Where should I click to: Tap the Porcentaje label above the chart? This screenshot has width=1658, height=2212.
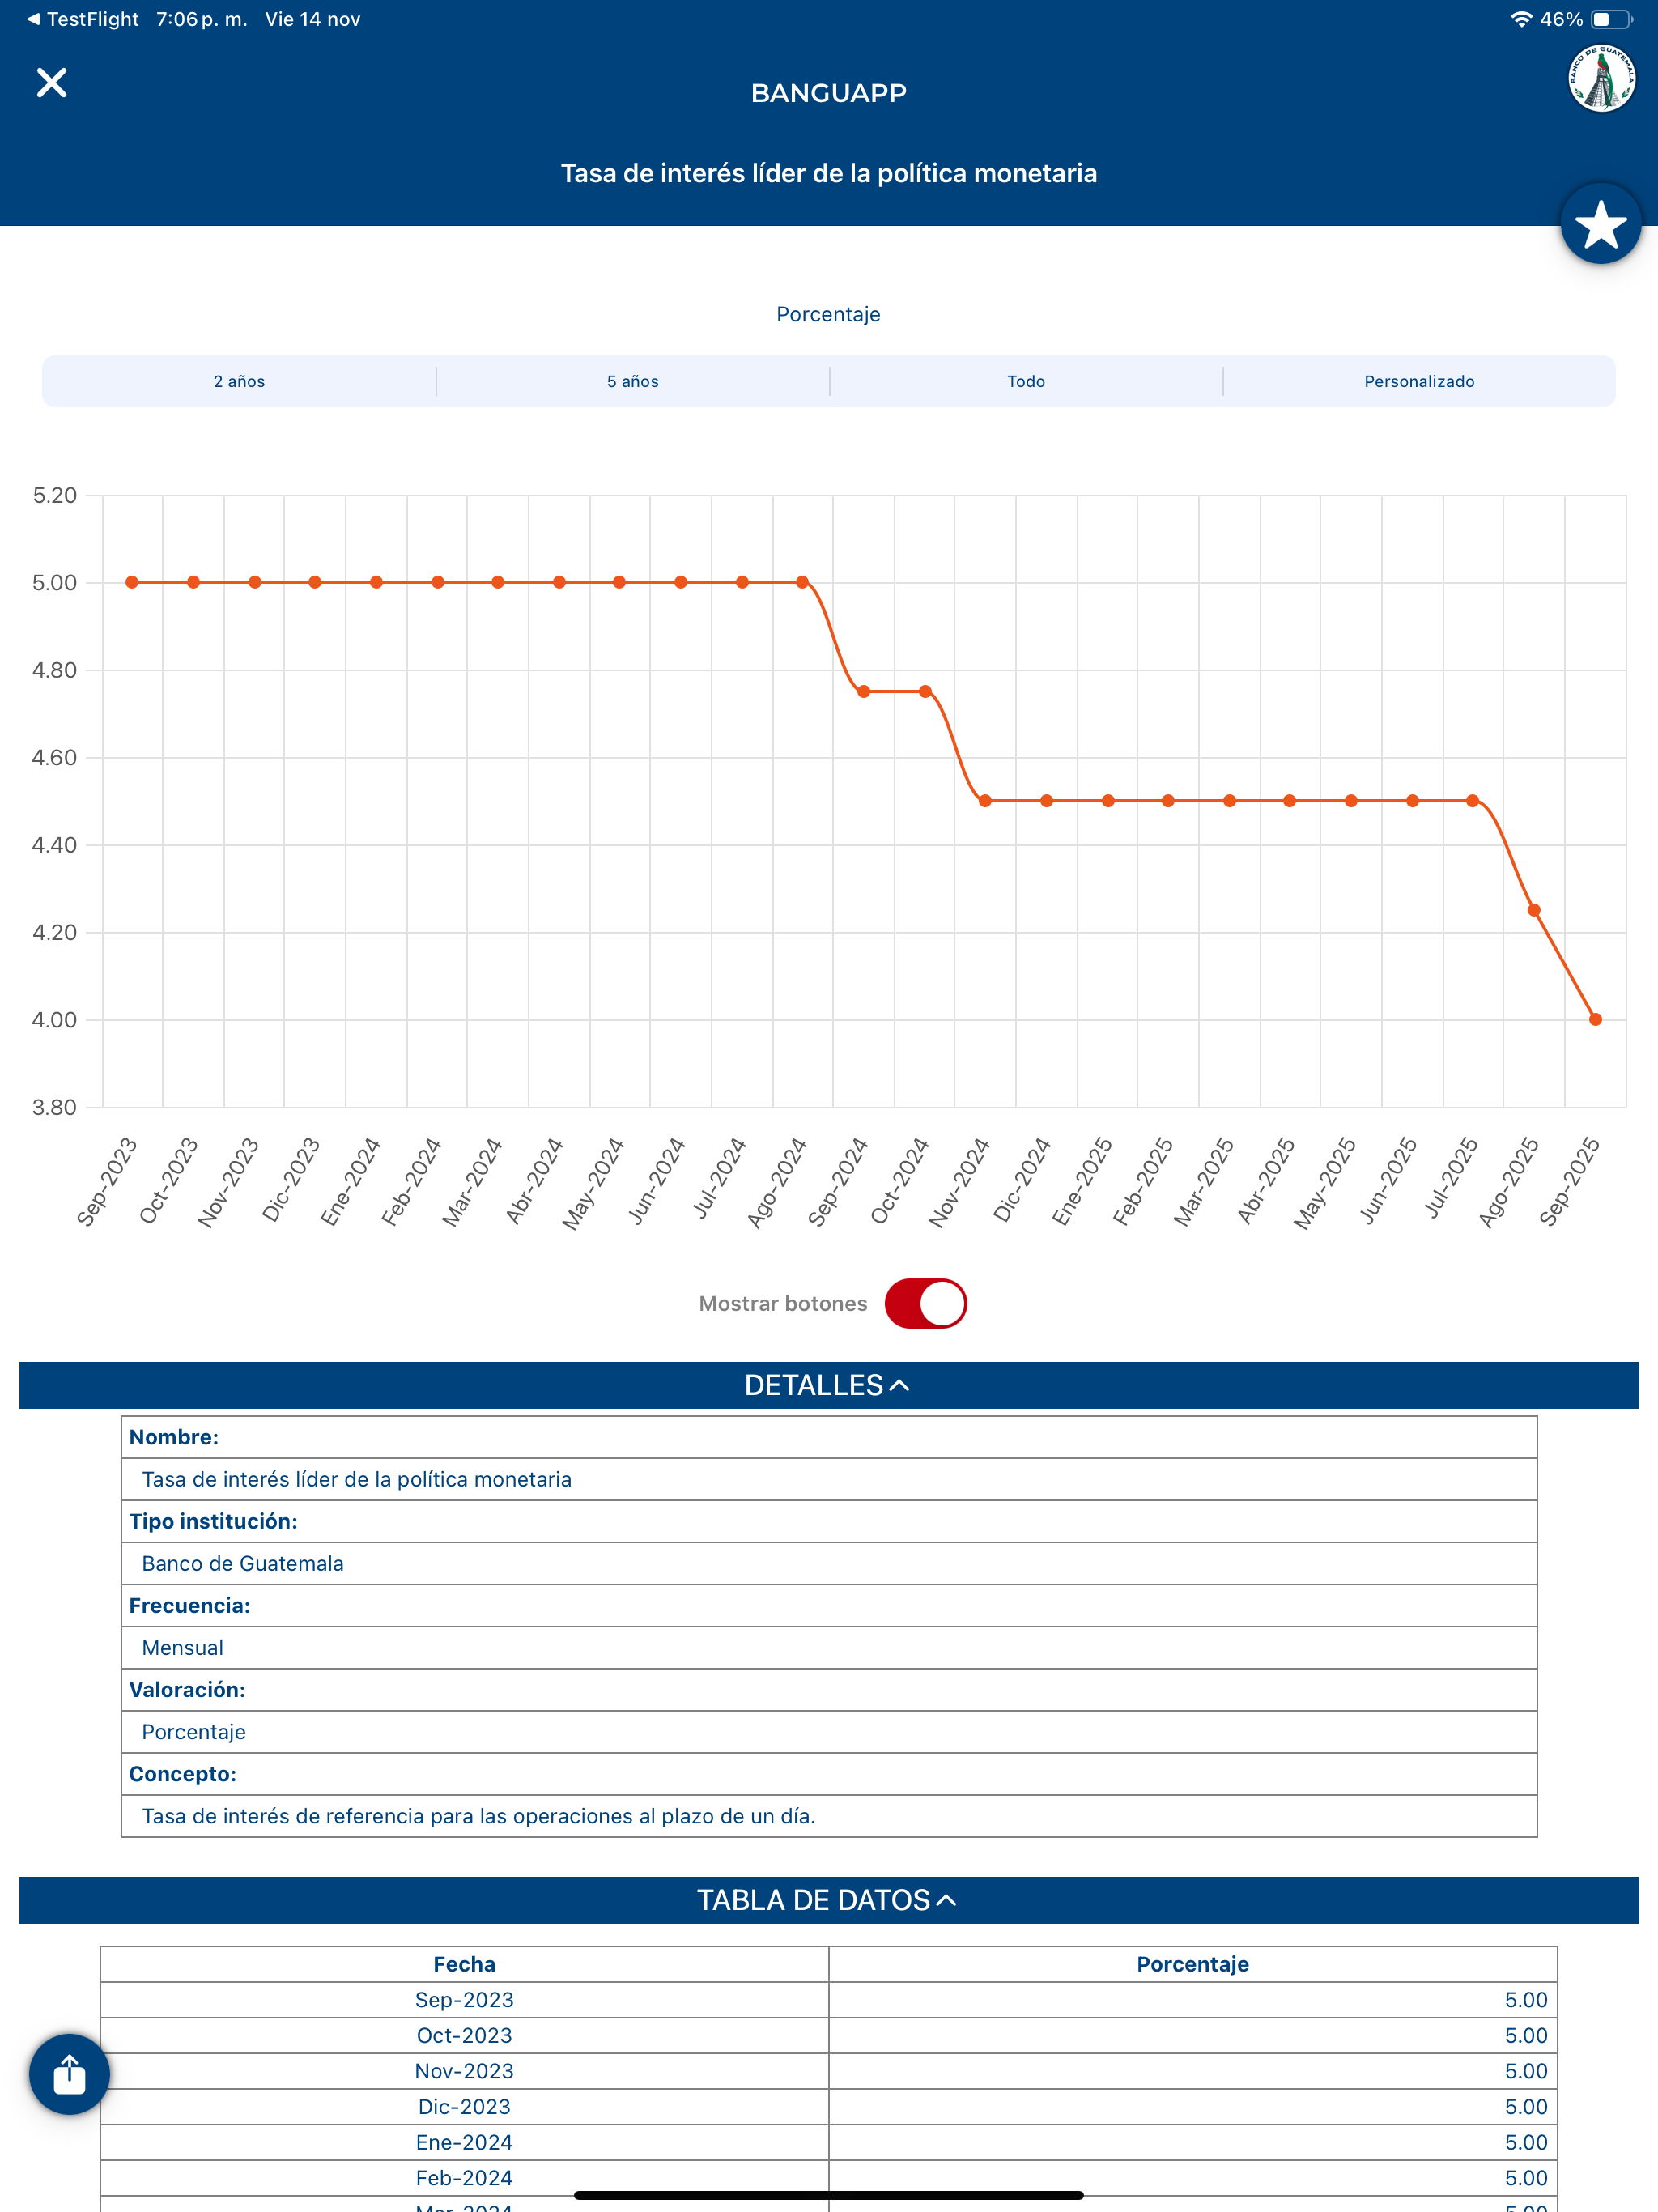click(828, 314)
